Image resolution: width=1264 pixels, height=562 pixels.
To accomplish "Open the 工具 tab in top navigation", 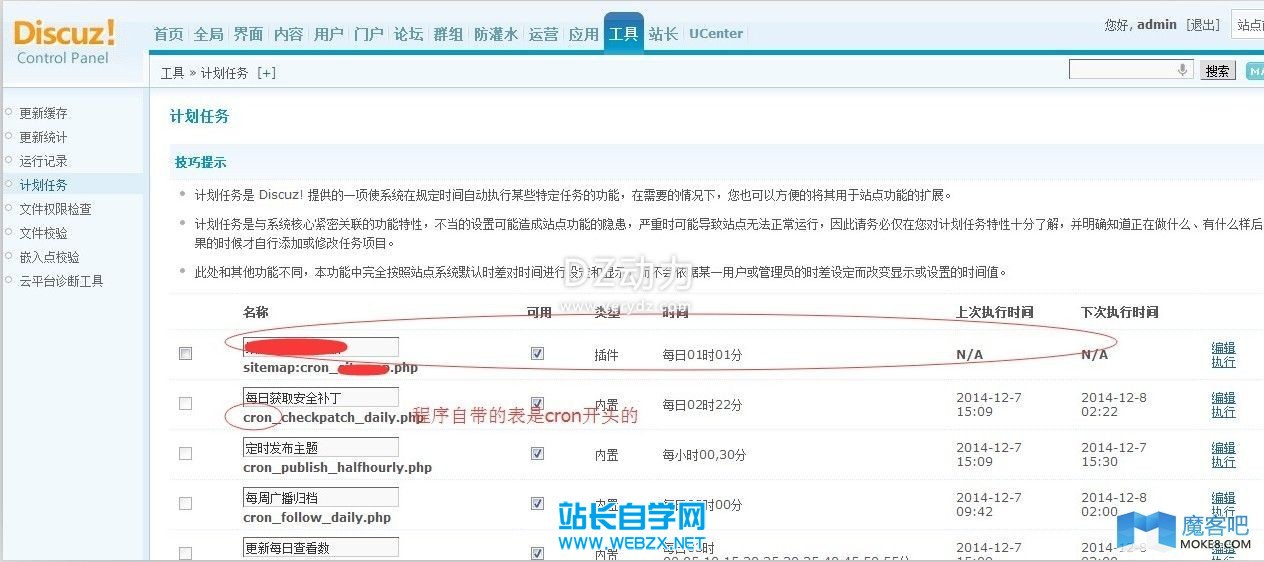I will click(623, 34).
